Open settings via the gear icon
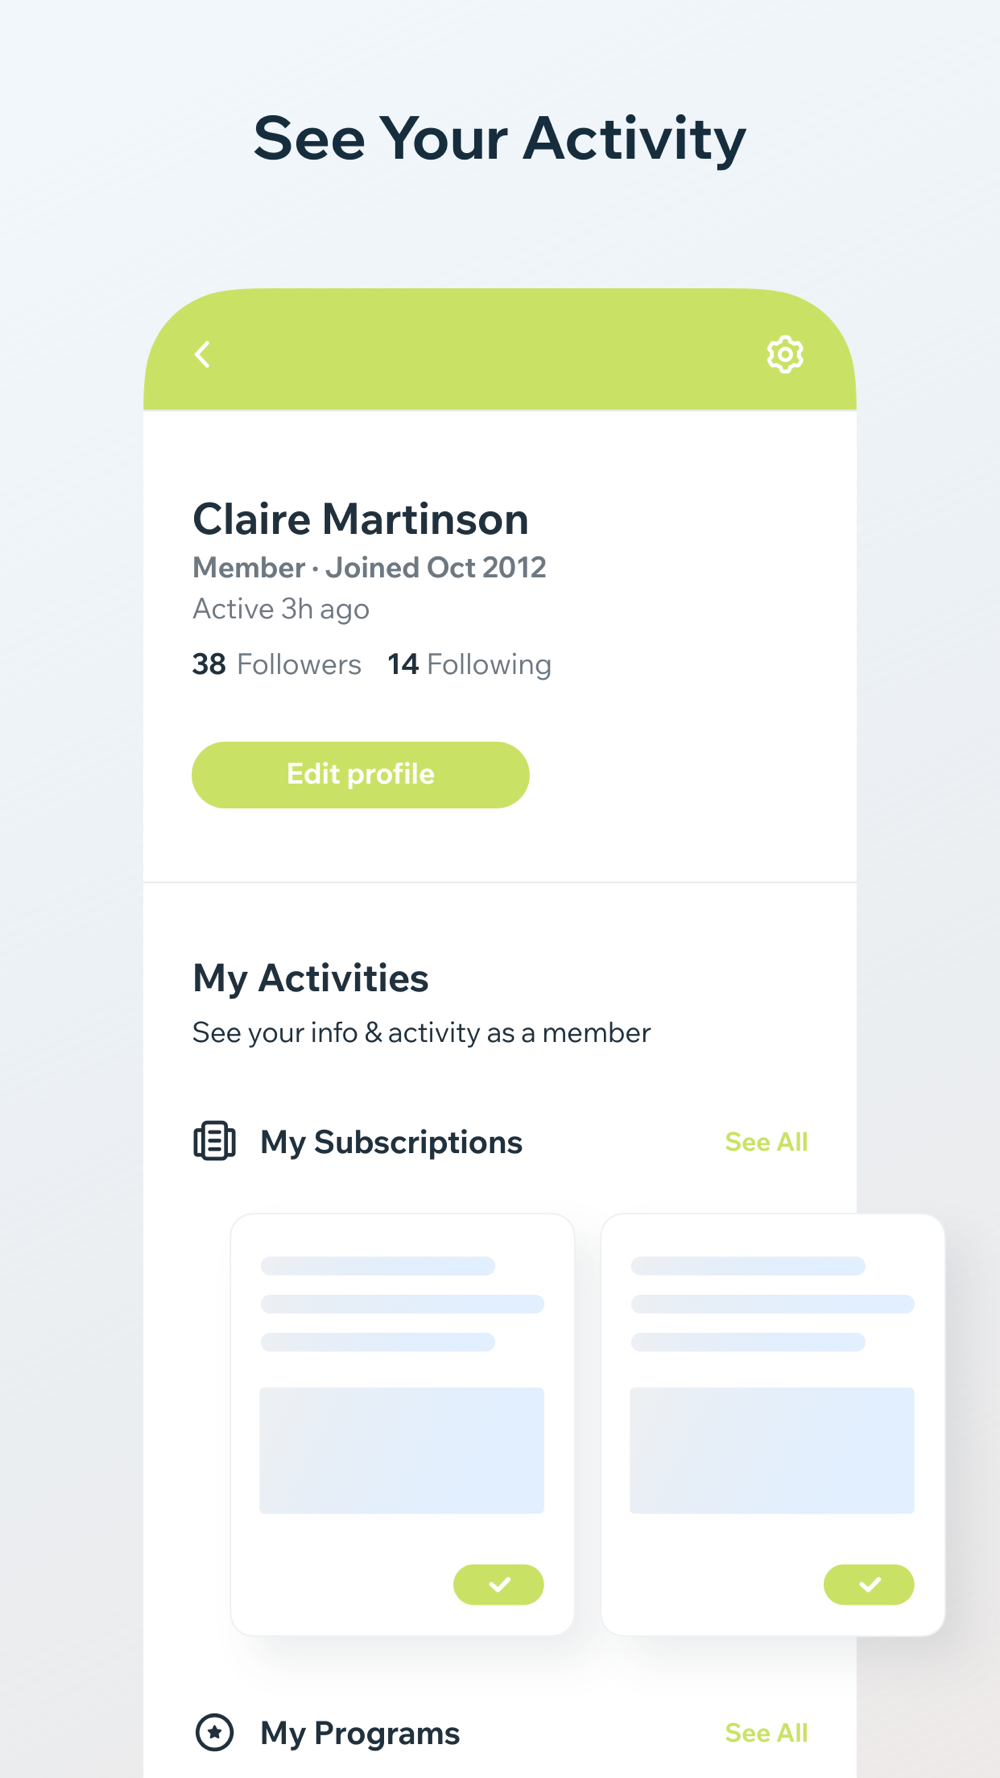Viewport: 1000px width, 1778px height. coord(785,355)
